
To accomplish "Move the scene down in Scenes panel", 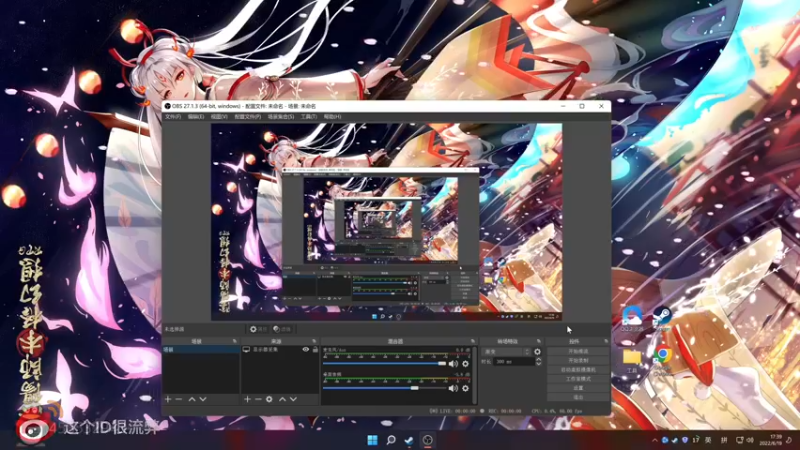I will pyautogui.click(x=203, y=399).
